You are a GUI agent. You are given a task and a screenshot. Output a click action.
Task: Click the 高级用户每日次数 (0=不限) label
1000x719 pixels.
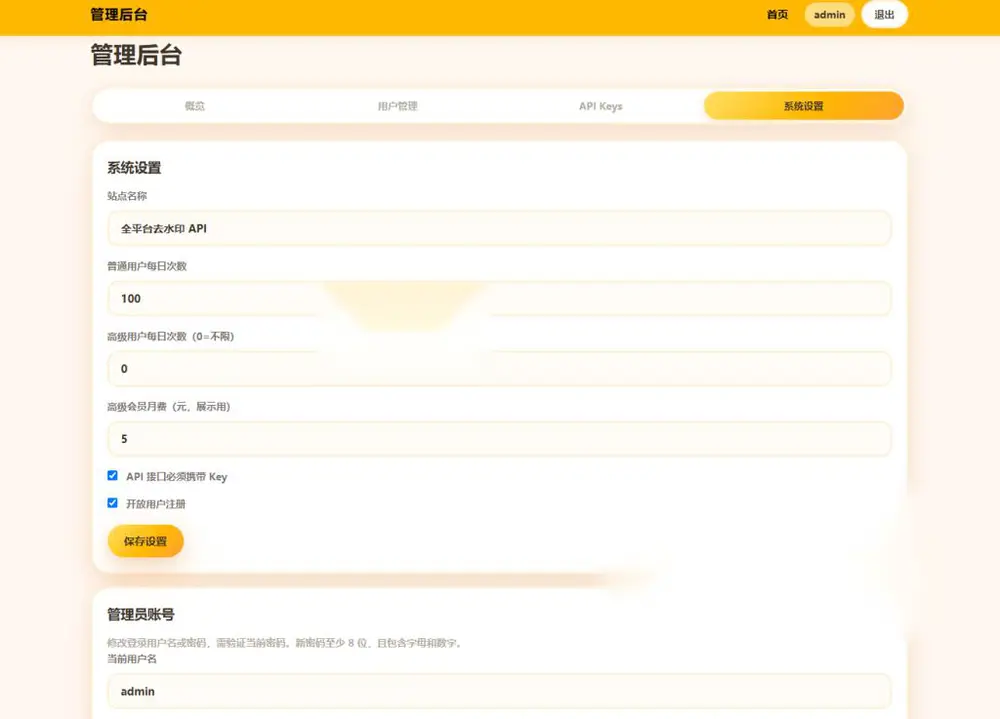pos(171,336)
